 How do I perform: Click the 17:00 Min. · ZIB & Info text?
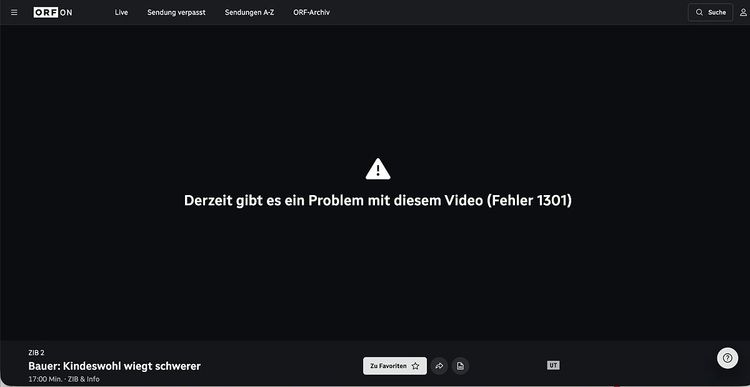tap(64, 379)
